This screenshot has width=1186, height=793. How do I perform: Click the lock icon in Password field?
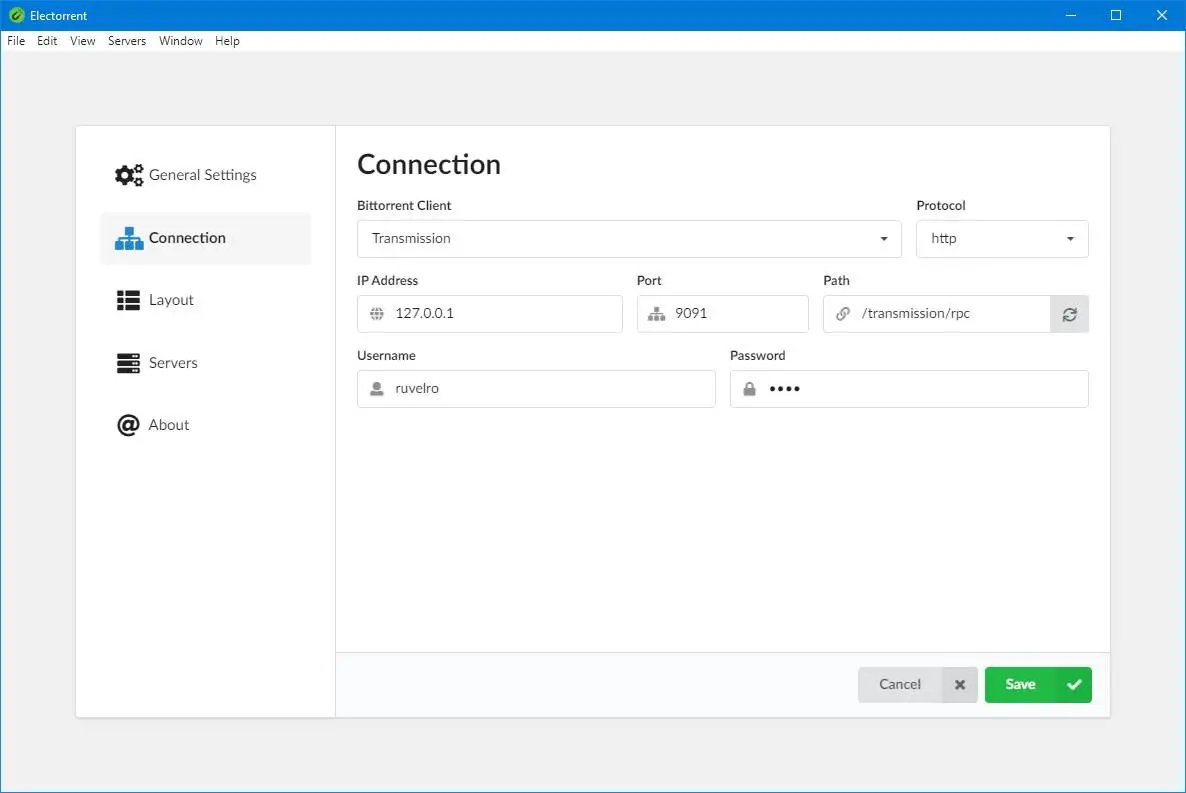tap(750, 389)
